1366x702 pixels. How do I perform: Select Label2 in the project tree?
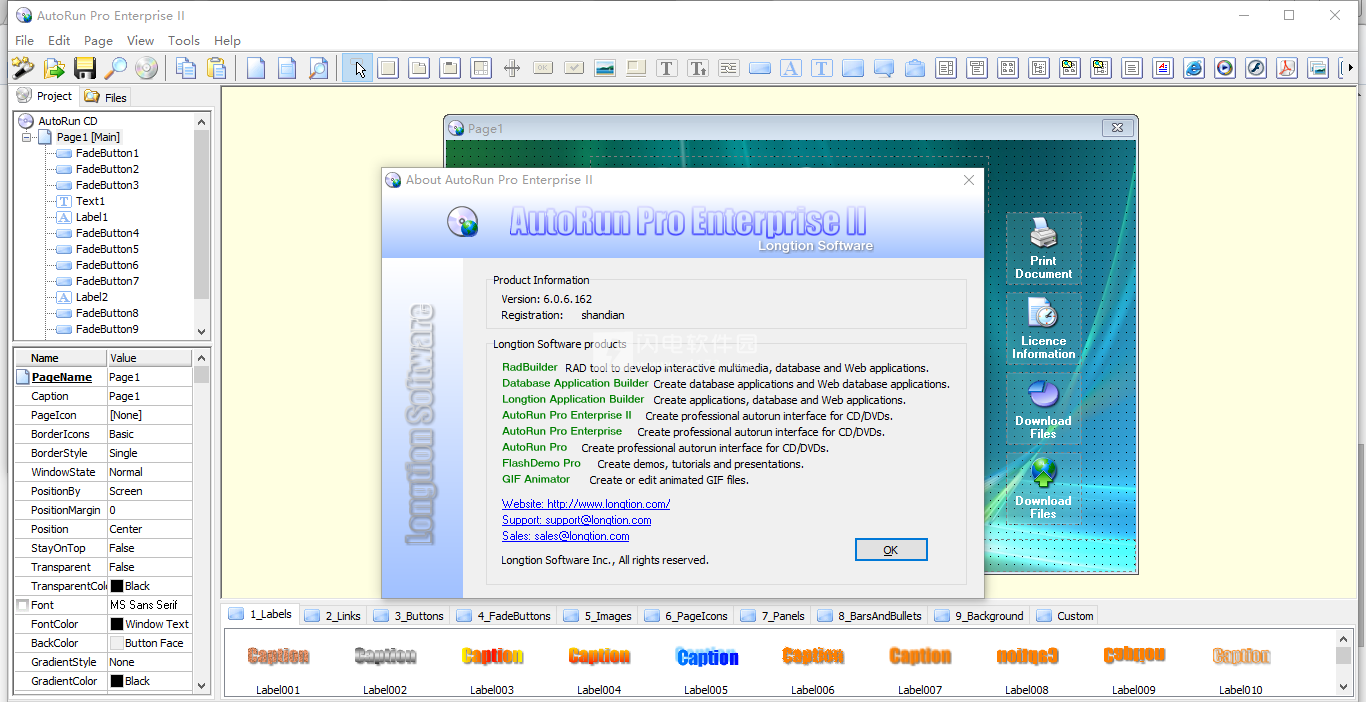click(91, 297)
